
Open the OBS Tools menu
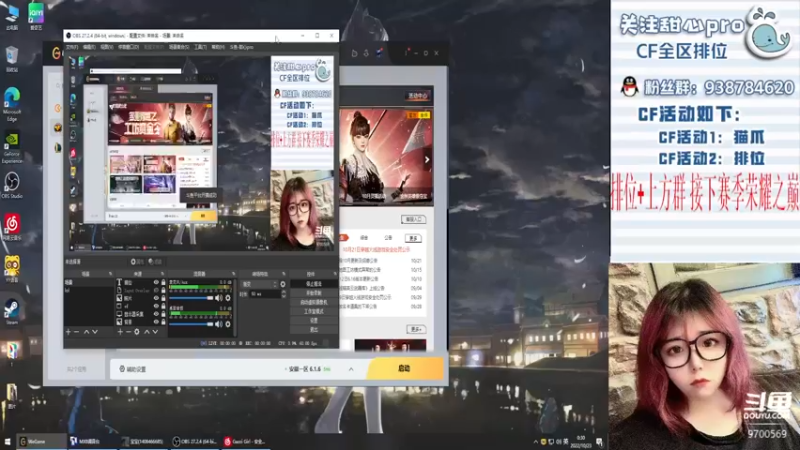point(201,47)
